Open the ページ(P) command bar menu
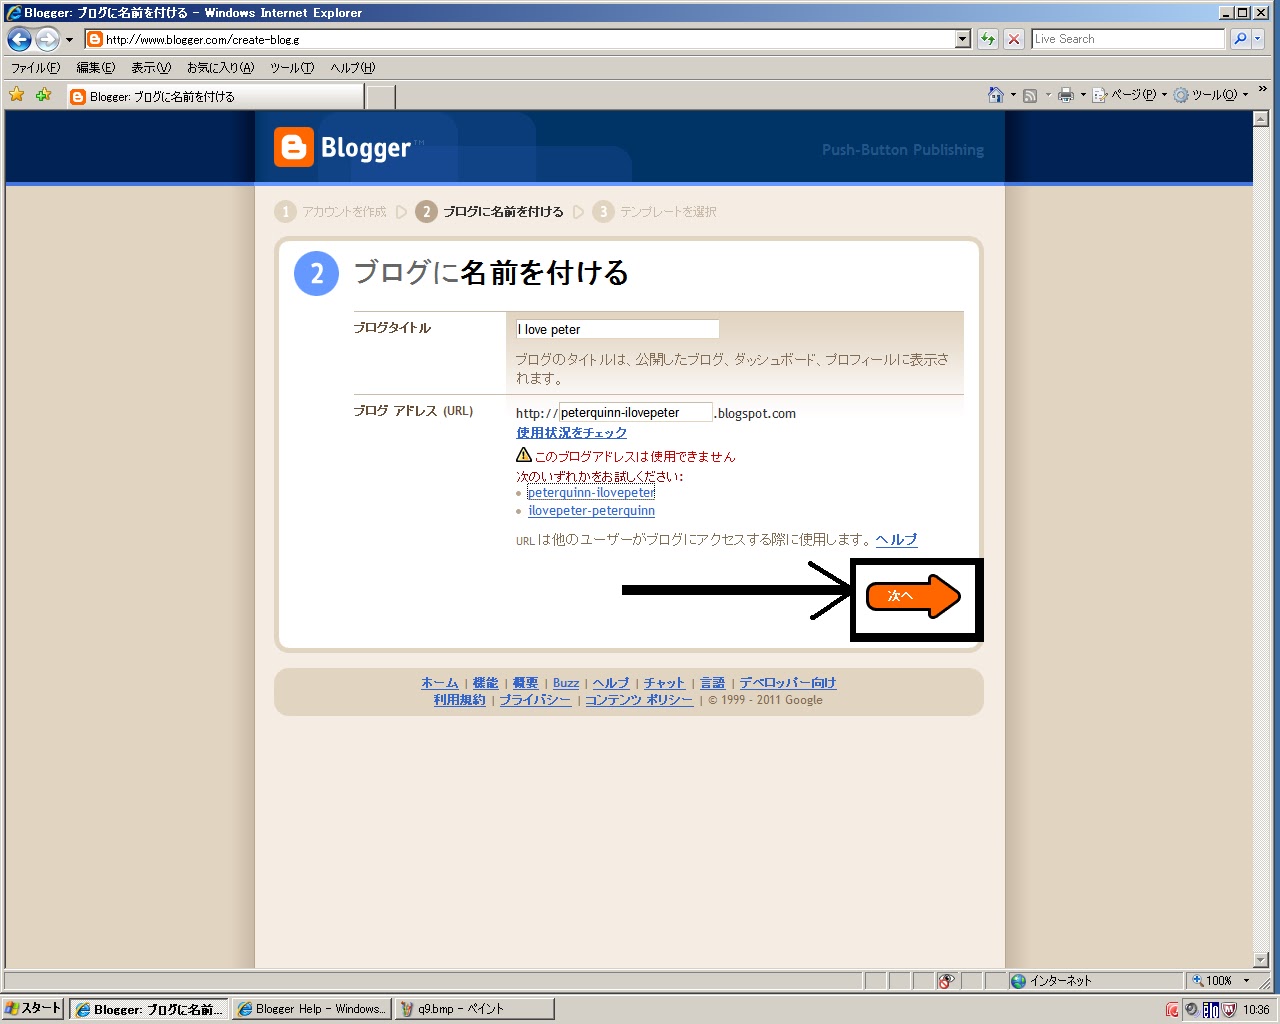 1129,95
